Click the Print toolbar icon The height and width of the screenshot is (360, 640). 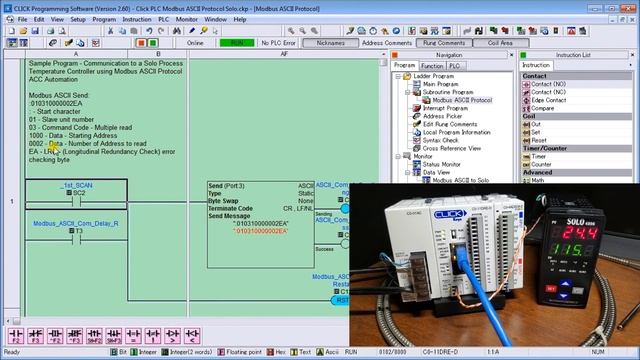click(x=51, y=31)
